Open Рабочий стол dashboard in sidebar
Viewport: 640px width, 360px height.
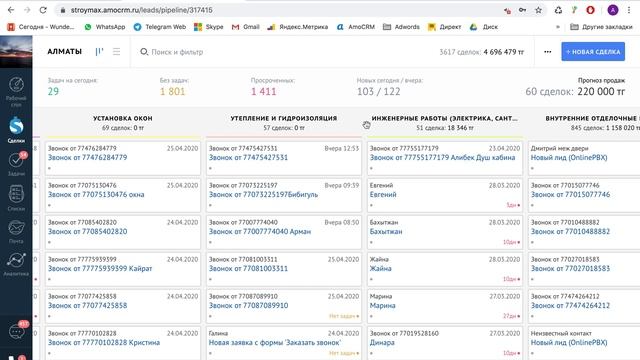click(x=16, y=92)
